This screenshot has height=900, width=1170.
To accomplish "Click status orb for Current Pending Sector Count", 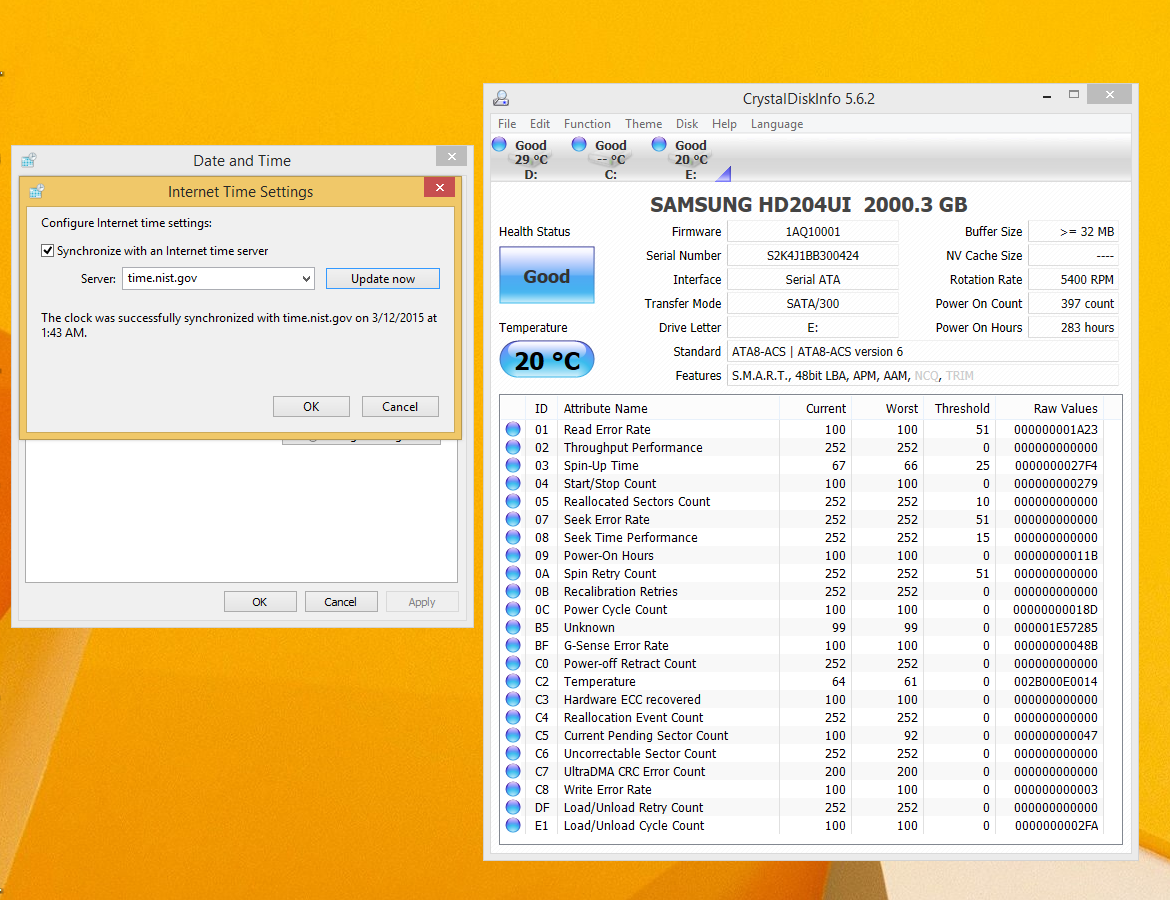I will [x=513, y=735].
